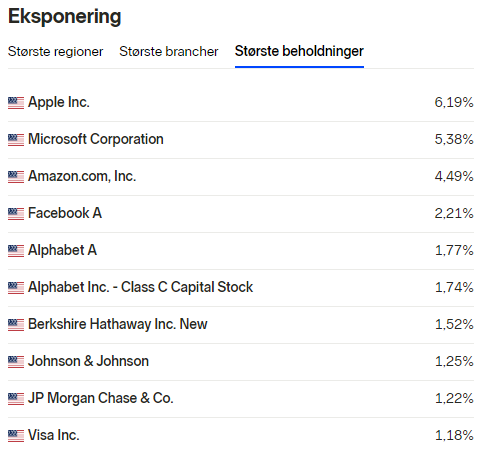
Task: Click the flag icon beside Johnson & Johnson
Action: pyautogui.click(x=16, y=362)
